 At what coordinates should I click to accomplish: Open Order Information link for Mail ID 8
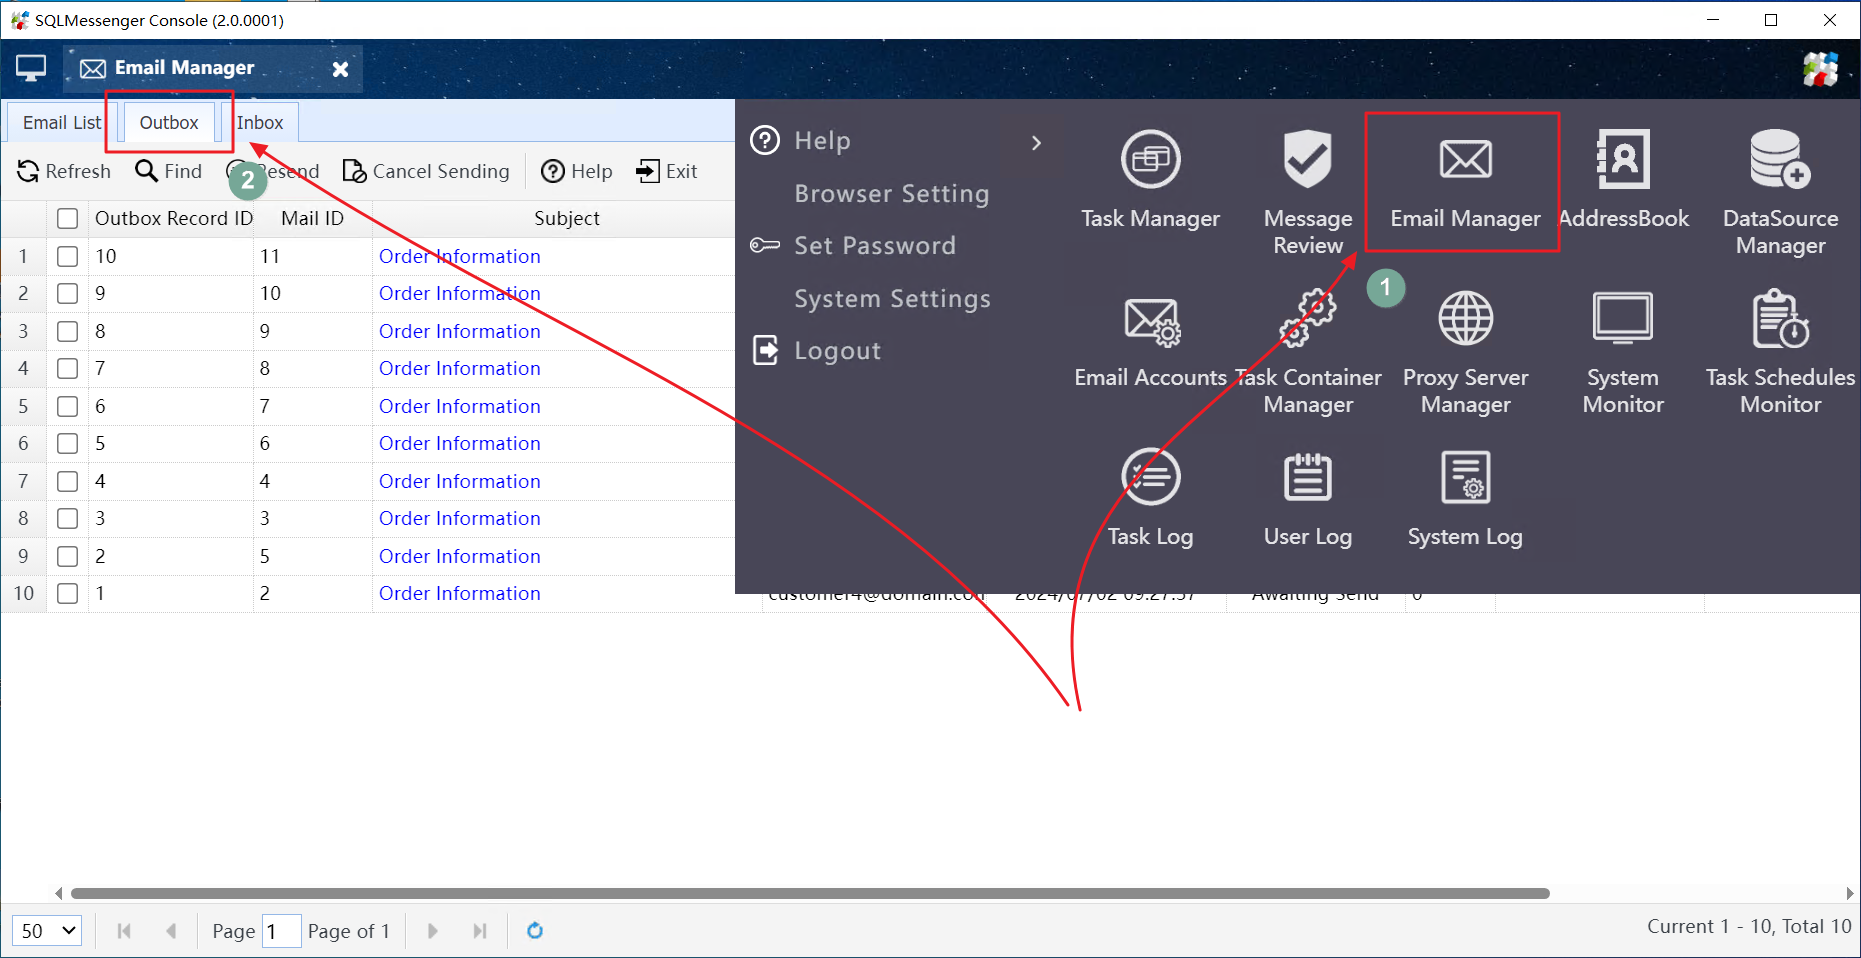460,369
